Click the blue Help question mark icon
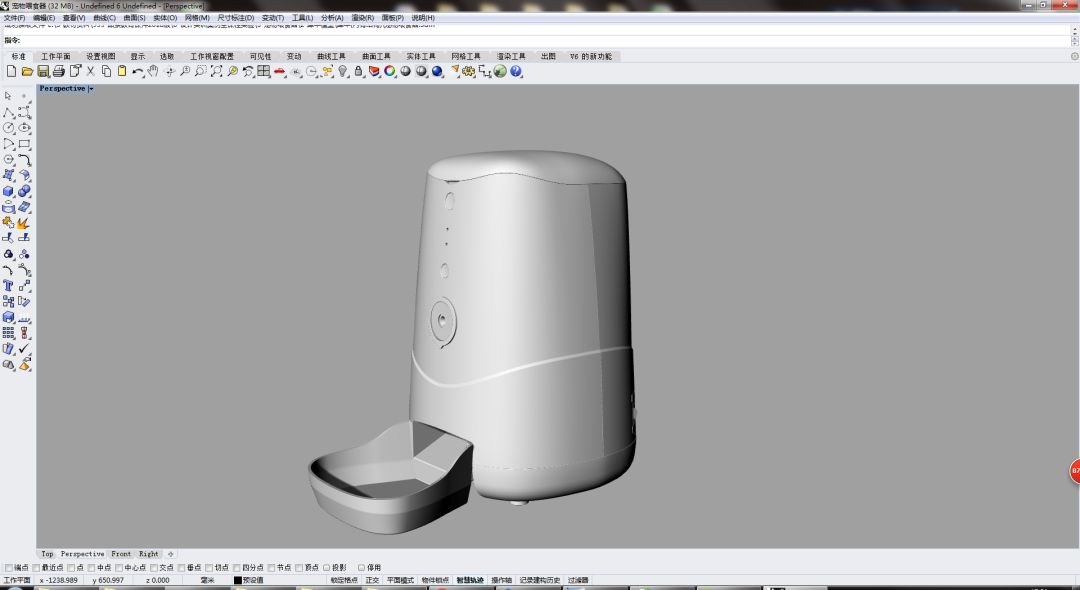Screen dimensions: 1080x590 tap(516, 71)
